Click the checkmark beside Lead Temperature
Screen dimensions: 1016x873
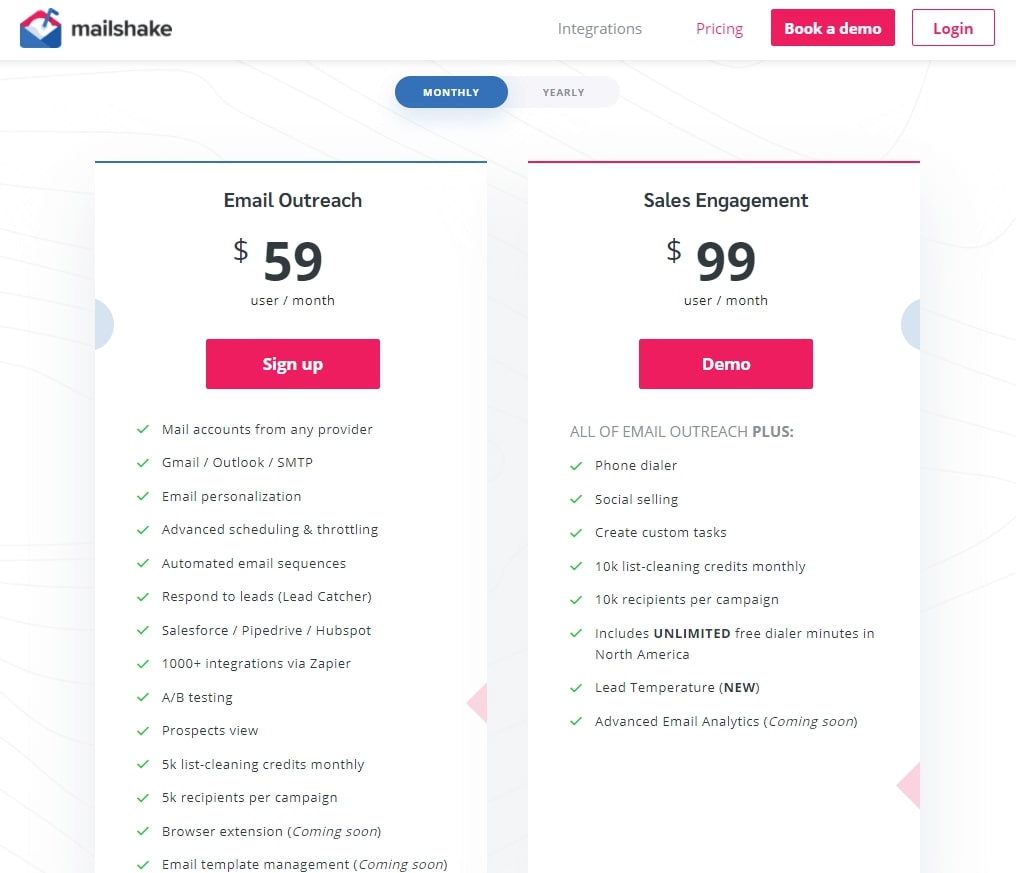576,688
